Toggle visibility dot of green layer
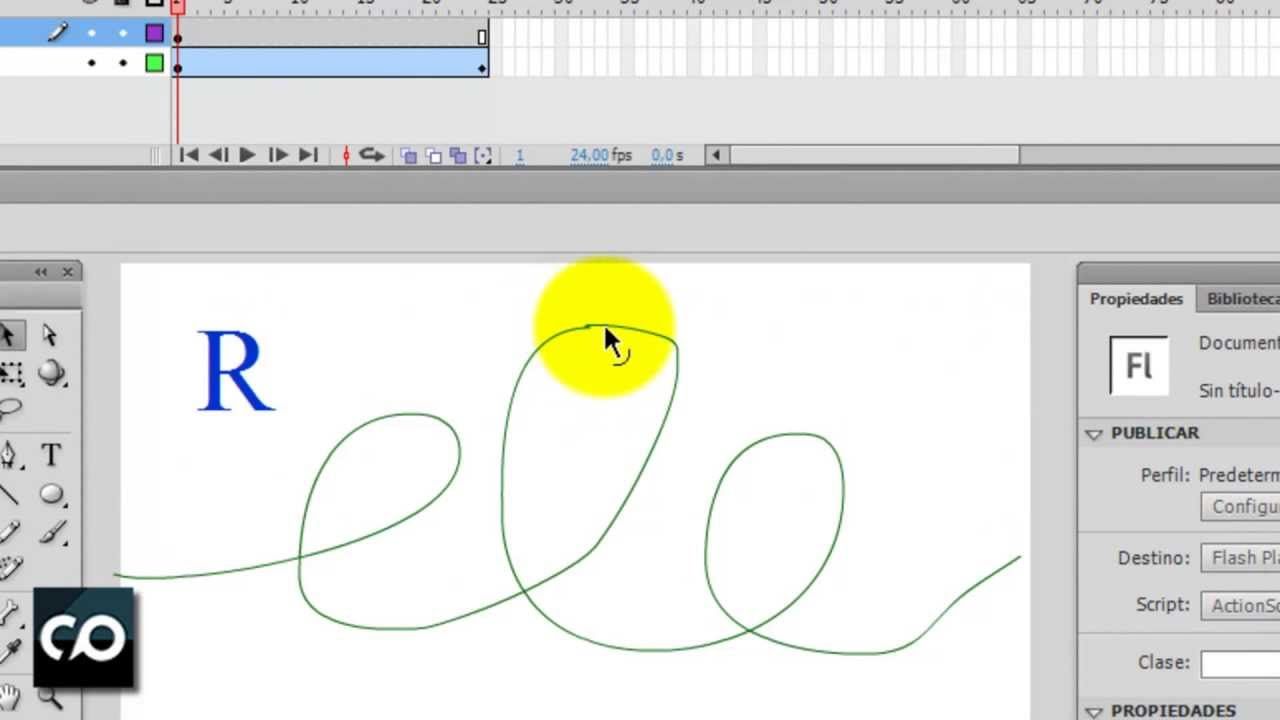Screen dimensions: 1280x720 [92, 63]
